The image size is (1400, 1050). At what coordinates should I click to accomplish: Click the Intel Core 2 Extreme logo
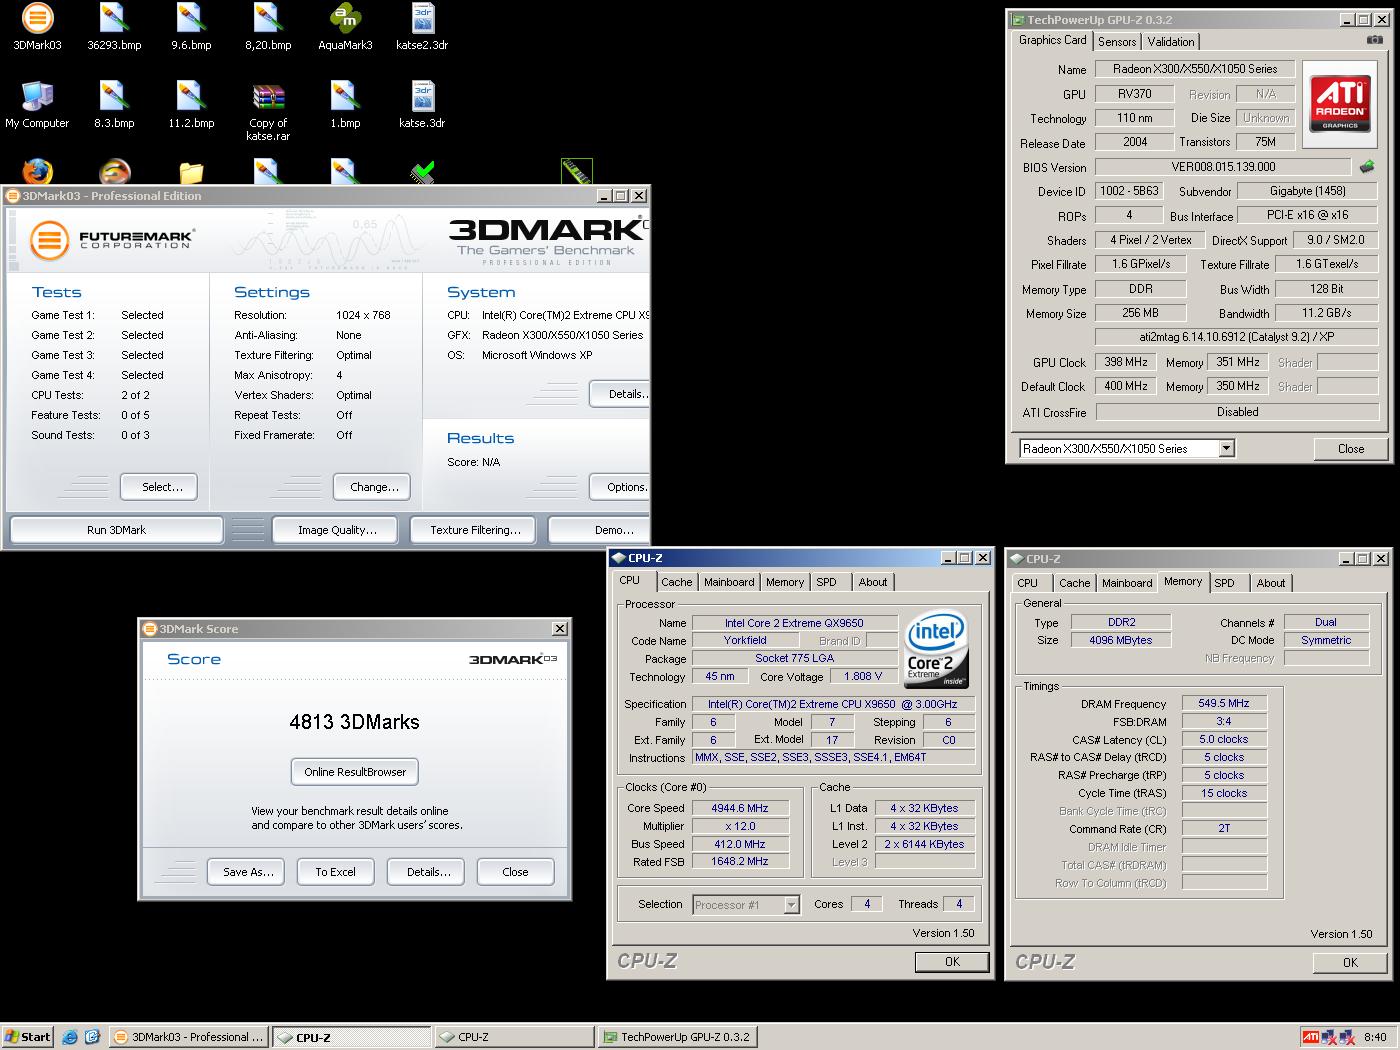pos(936,648)
